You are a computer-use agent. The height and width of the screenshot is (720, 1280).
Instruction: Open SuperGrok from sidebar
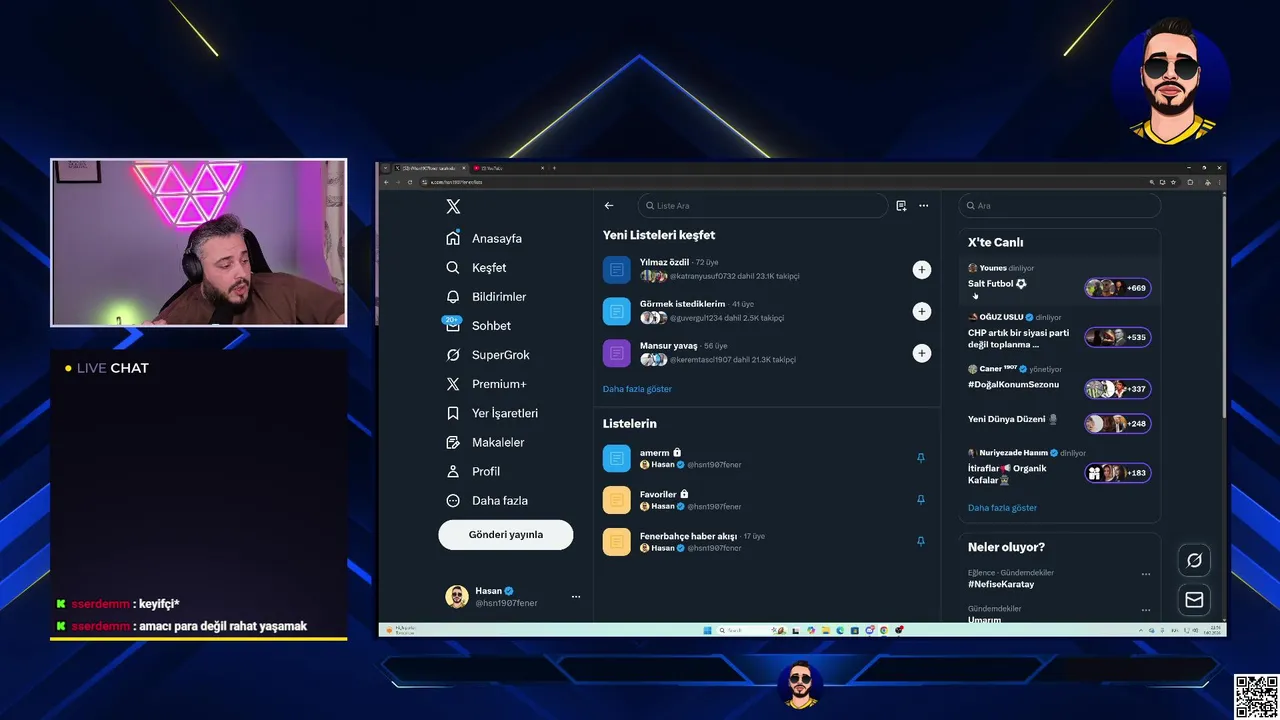(x=487, y=355)
